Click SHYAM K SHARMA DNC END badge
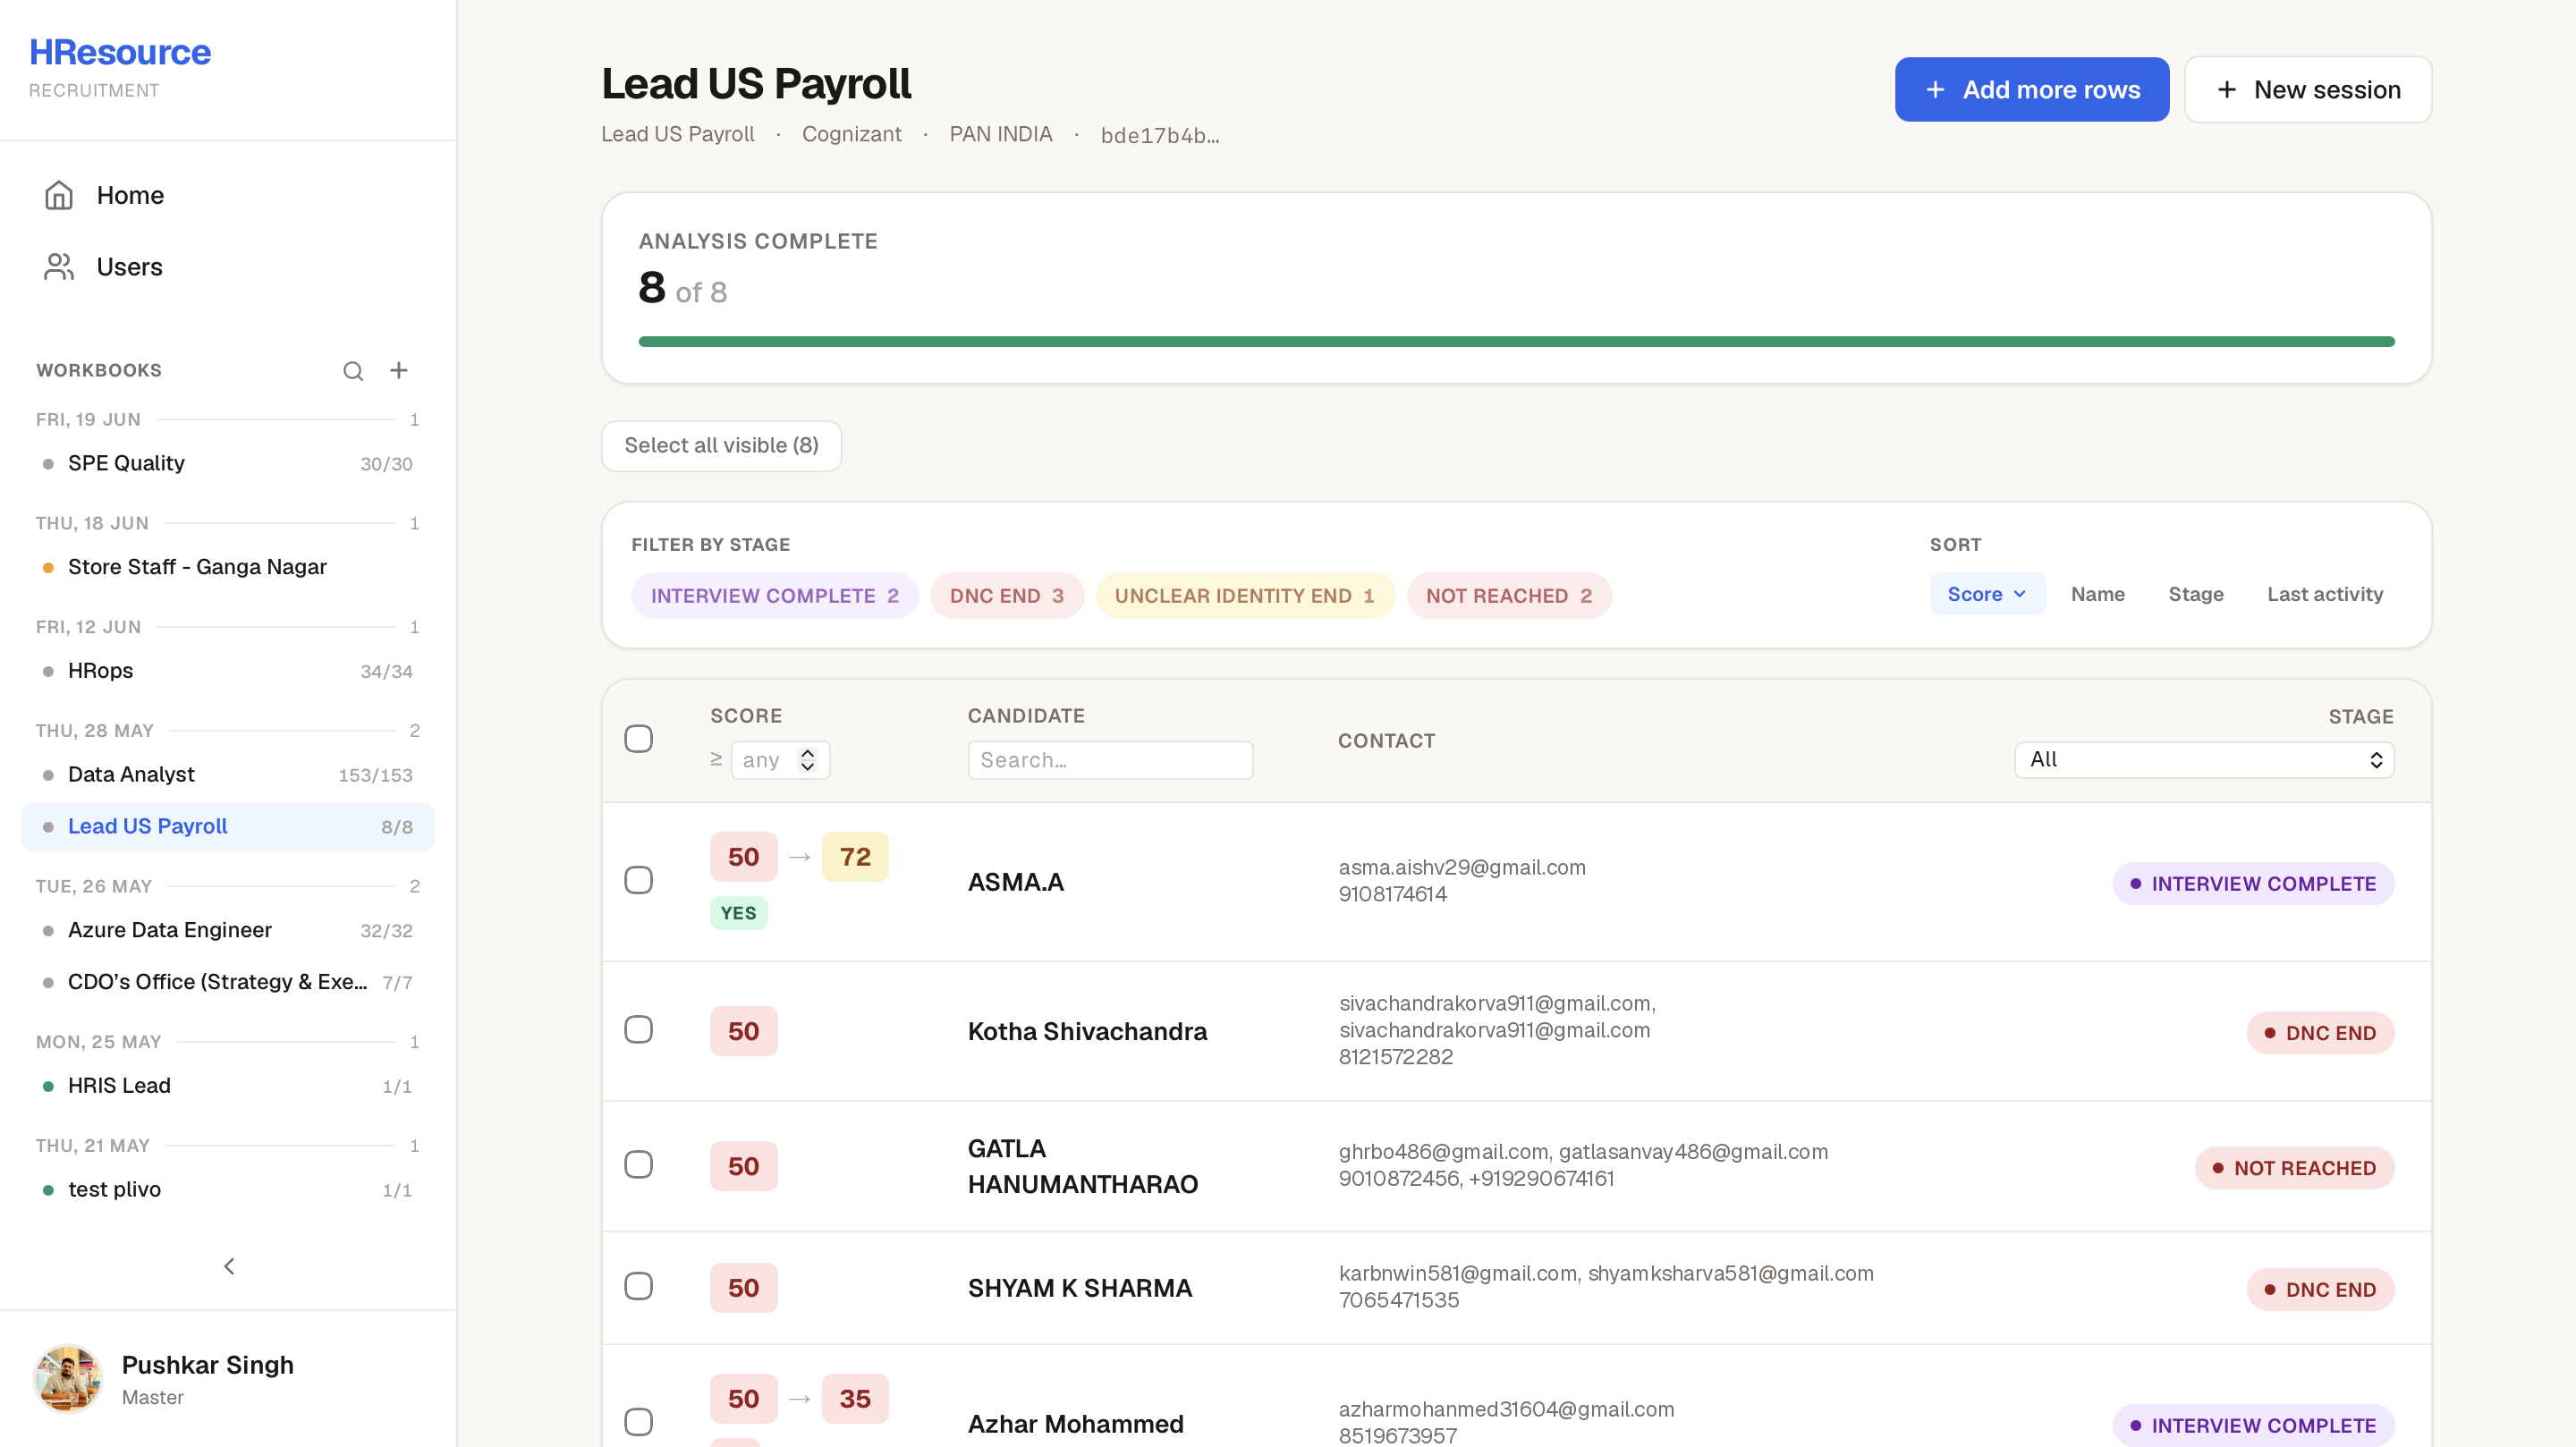Screen dimensions: 2576x1447 (2320, 1290)
